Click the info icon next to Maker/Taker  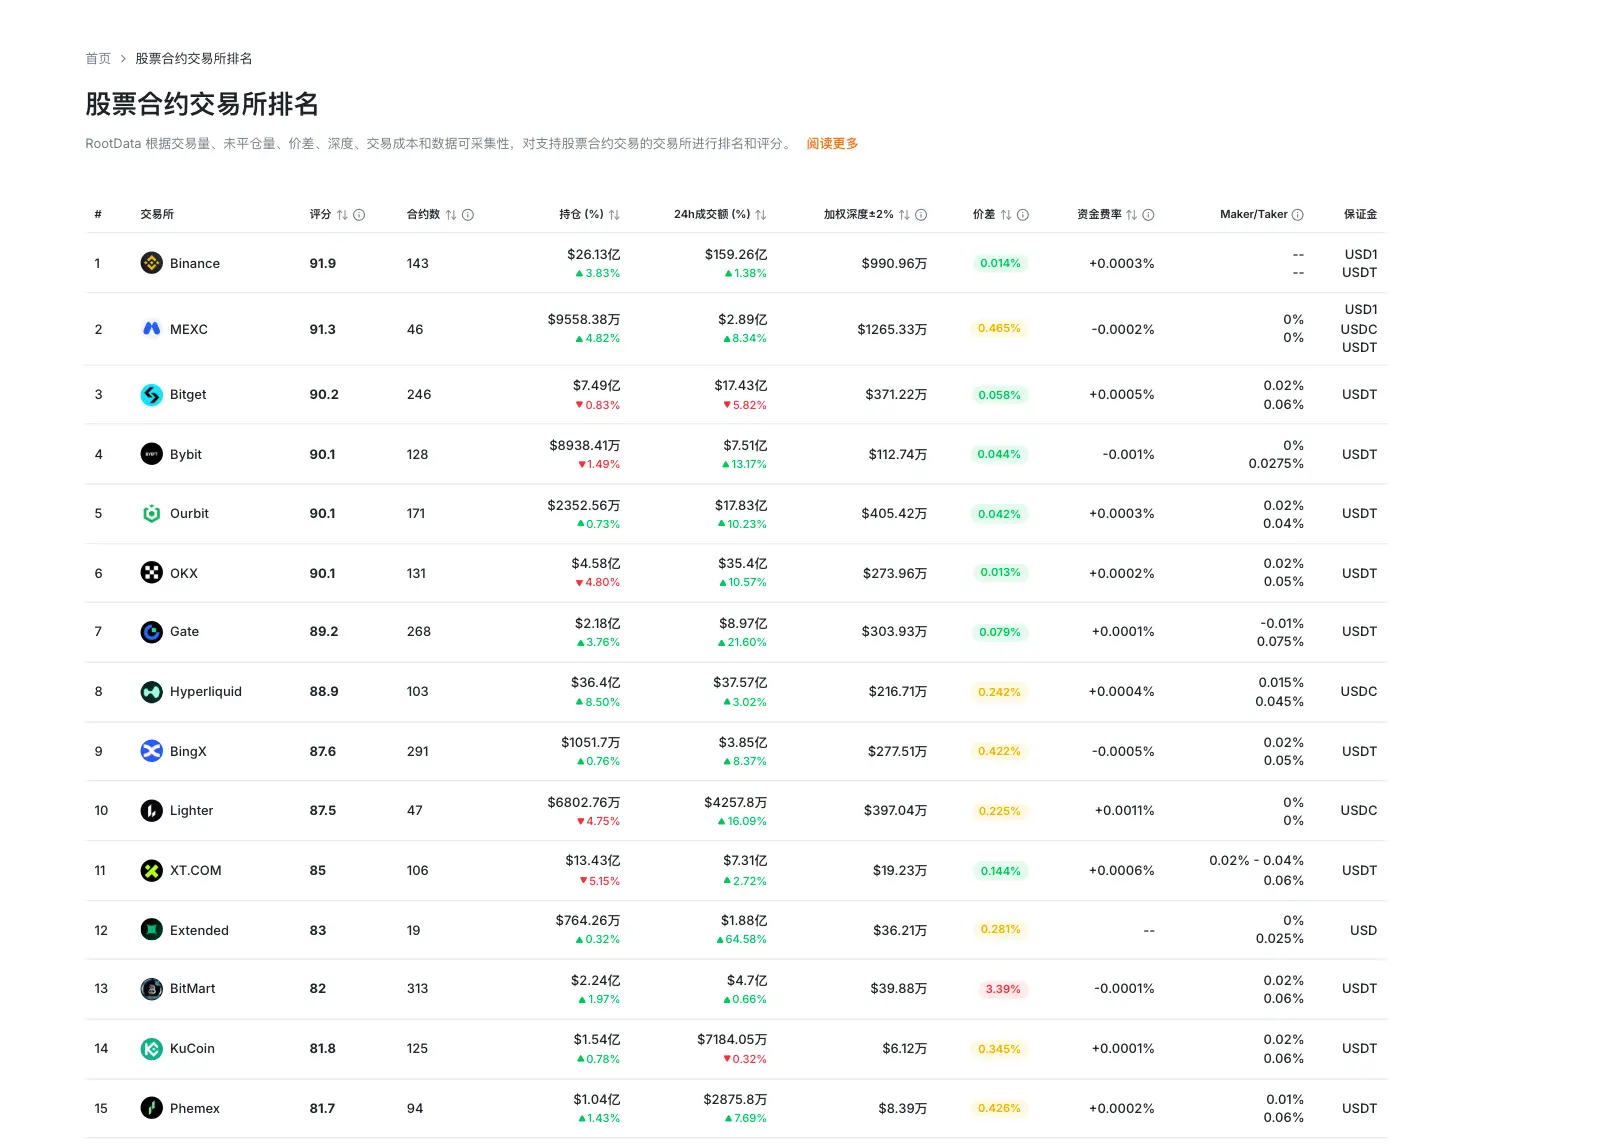pyautogui.click(x=1298, y=215)
